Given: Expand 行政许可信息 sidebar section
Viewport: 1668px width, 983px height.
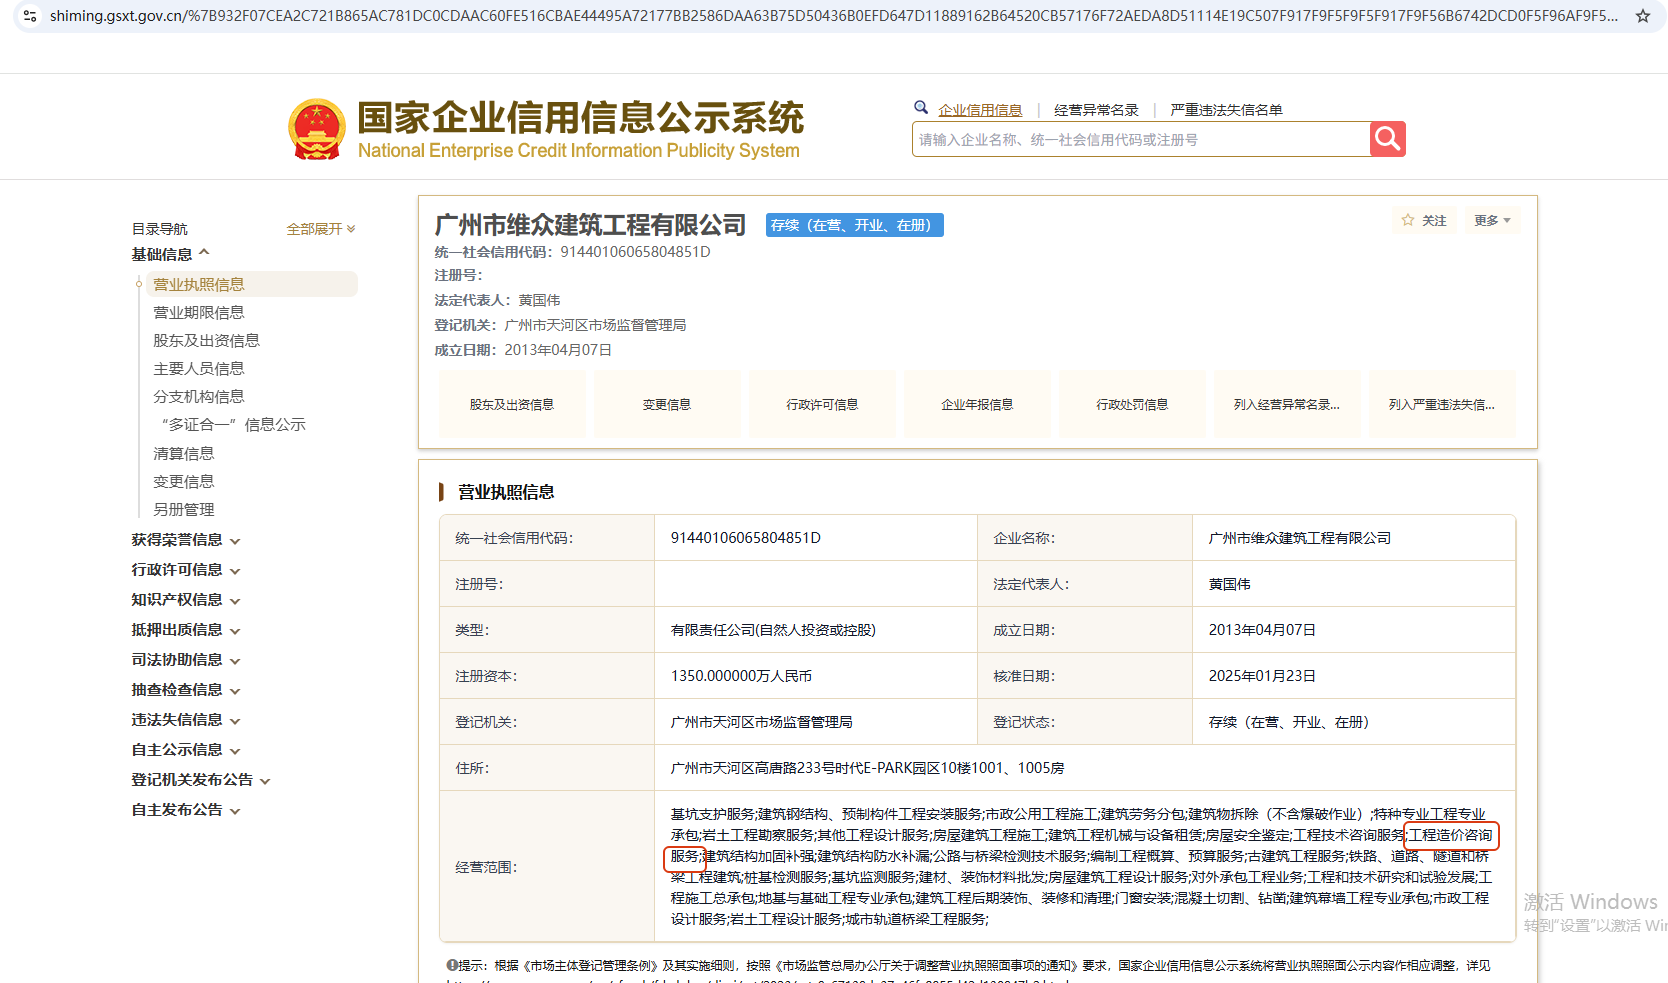Looking at the screenshot, I should pos(186,570).
